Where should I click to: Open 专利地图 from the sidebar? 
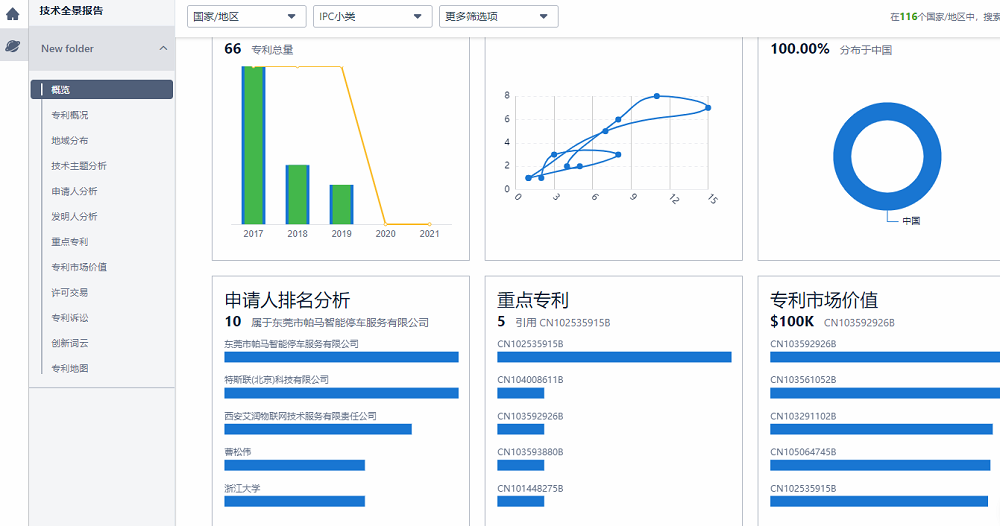pyautogui.click(x=70, y=368)
